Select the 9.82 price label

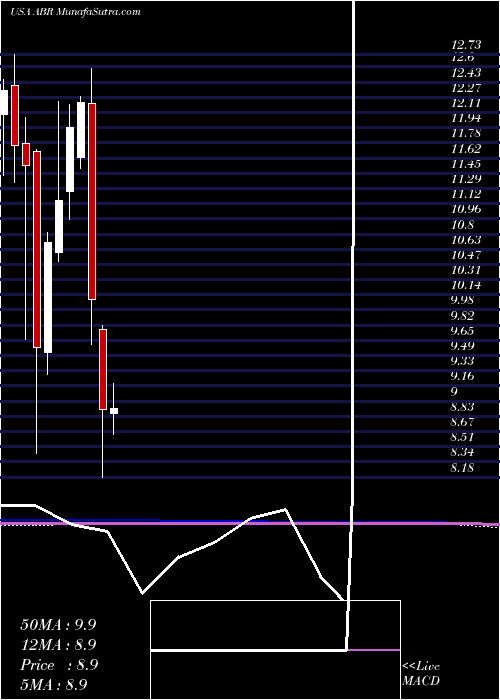coord(462,316)
